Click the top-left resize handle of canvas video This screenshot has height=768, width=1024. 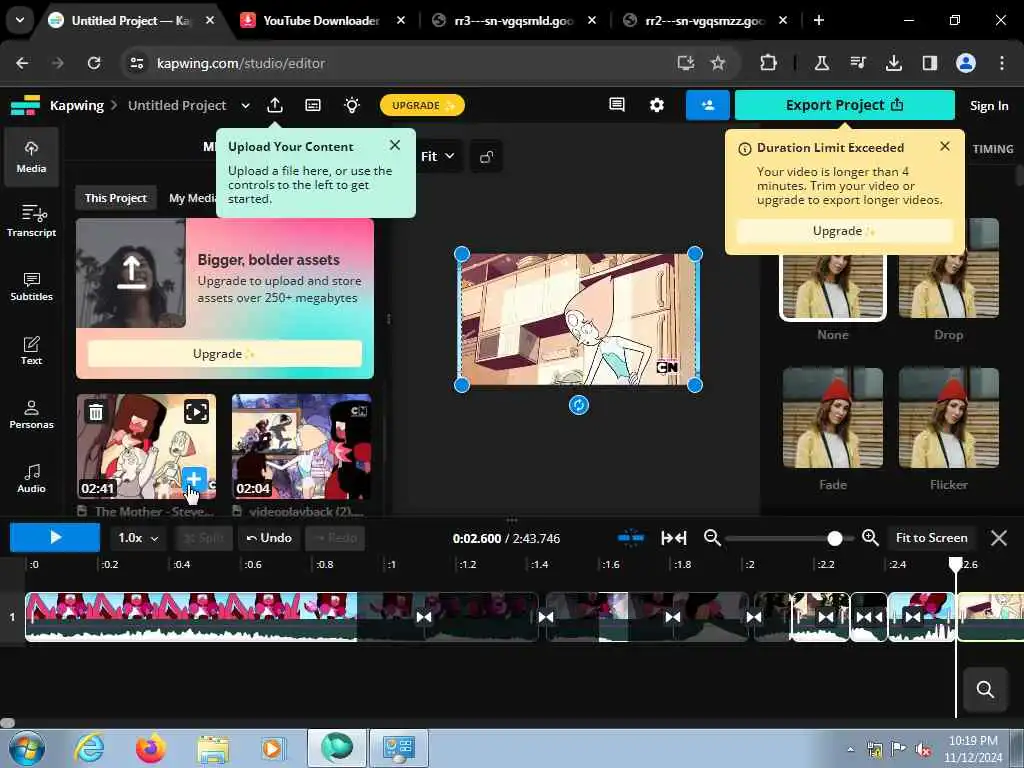[462, 254]
